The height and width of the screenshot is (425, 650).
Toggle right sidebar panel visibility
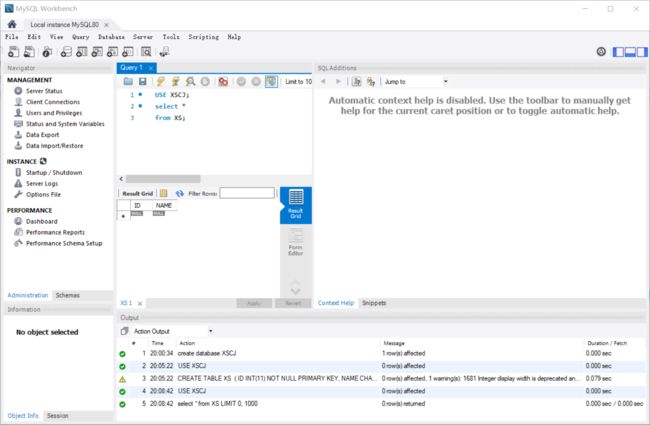coord(642,52)
